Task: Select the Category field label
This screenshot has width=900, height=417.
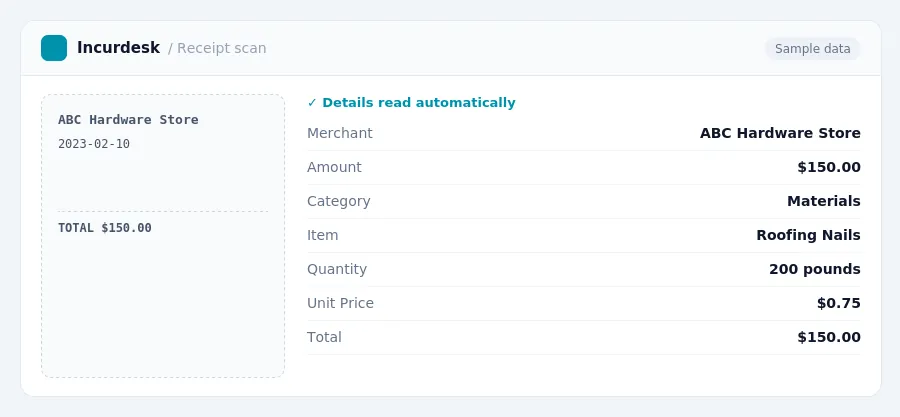Action: (339, 201)
